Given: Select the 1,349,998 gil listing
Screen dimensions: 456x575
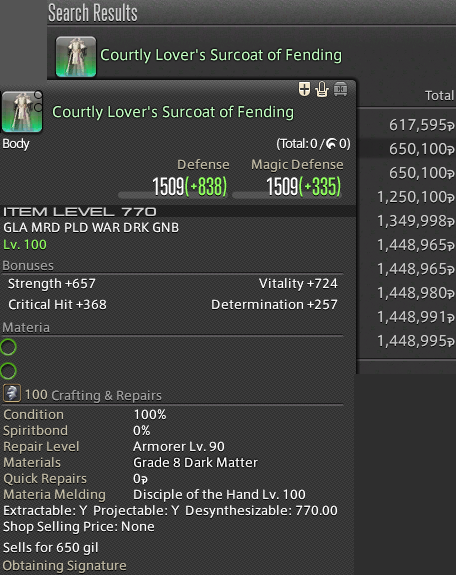Looking at the screenshot, I should (x=406, y=221).
